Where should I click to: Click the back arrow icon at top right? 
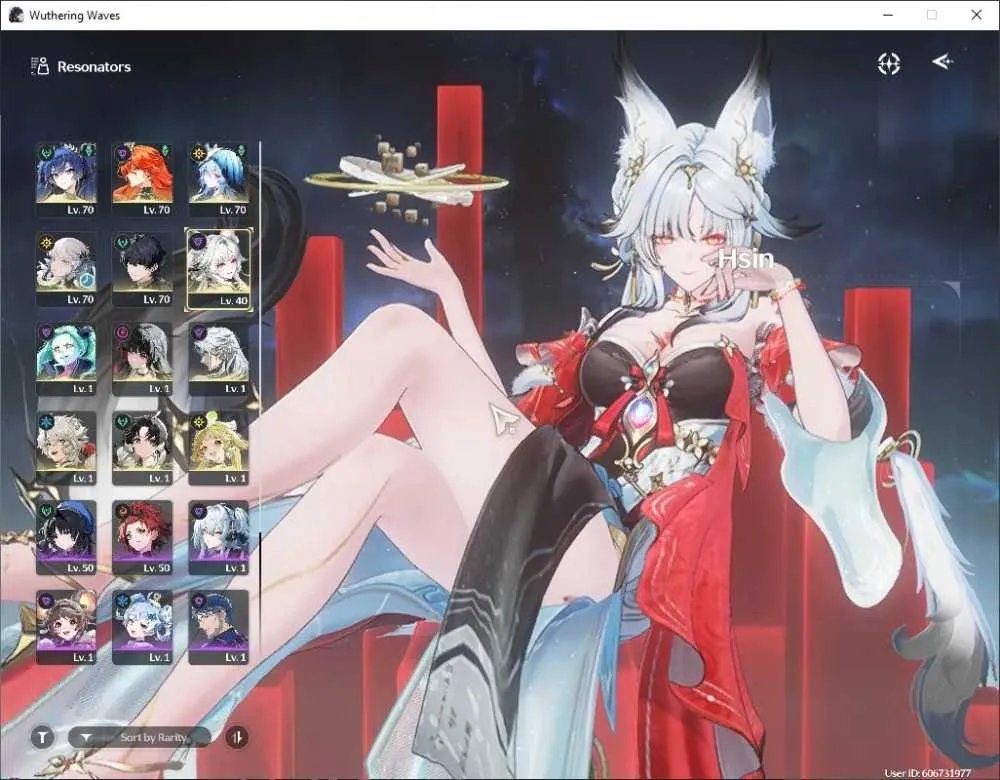(x=943, y=62)
